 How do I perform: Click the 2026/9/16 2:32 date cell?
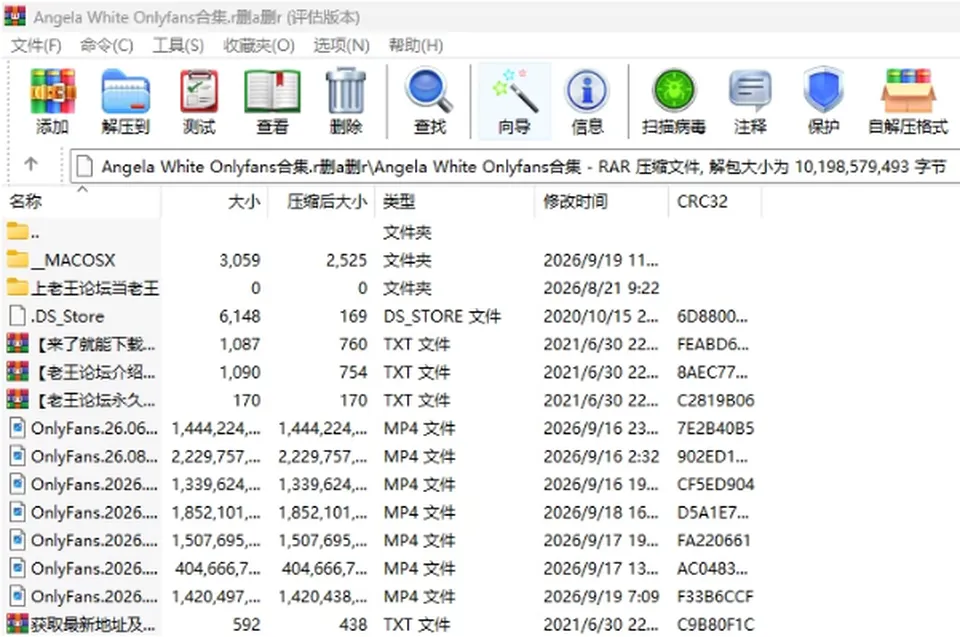[x=601, y=456]
